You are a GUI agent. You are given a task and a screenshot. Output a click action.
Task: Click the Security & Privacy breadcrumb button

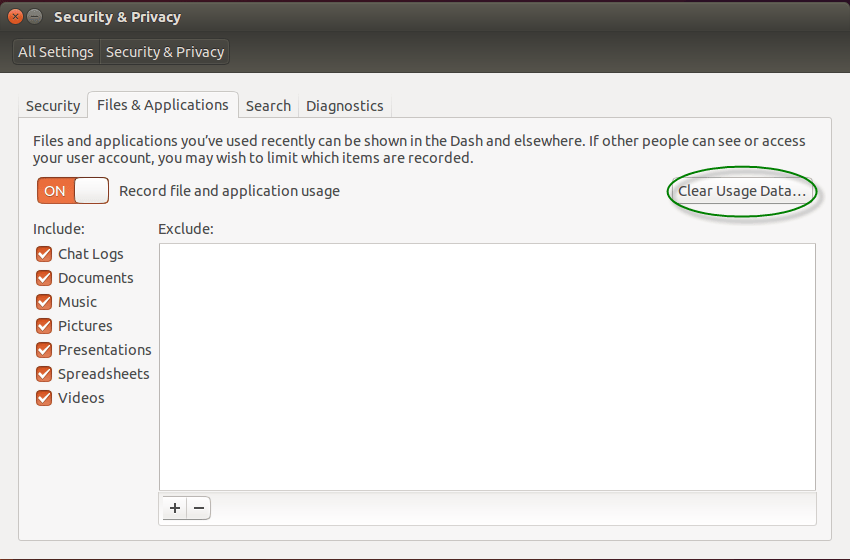[x=165, y=52]
